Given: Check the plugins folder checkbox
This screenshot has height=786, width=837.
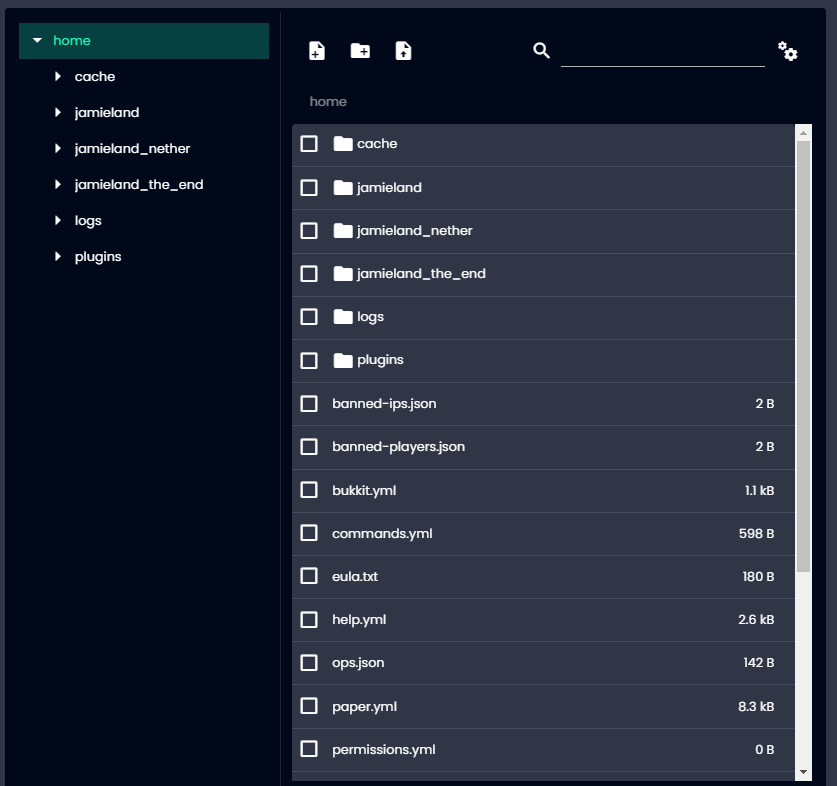Looking at the screenshot, I should (x=309, y=360).
